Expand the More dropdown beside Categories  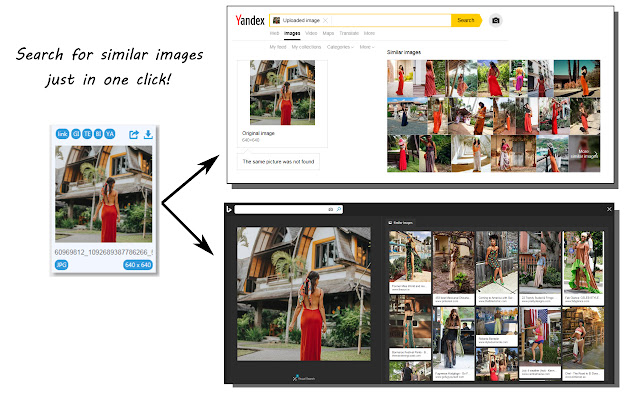367,47
